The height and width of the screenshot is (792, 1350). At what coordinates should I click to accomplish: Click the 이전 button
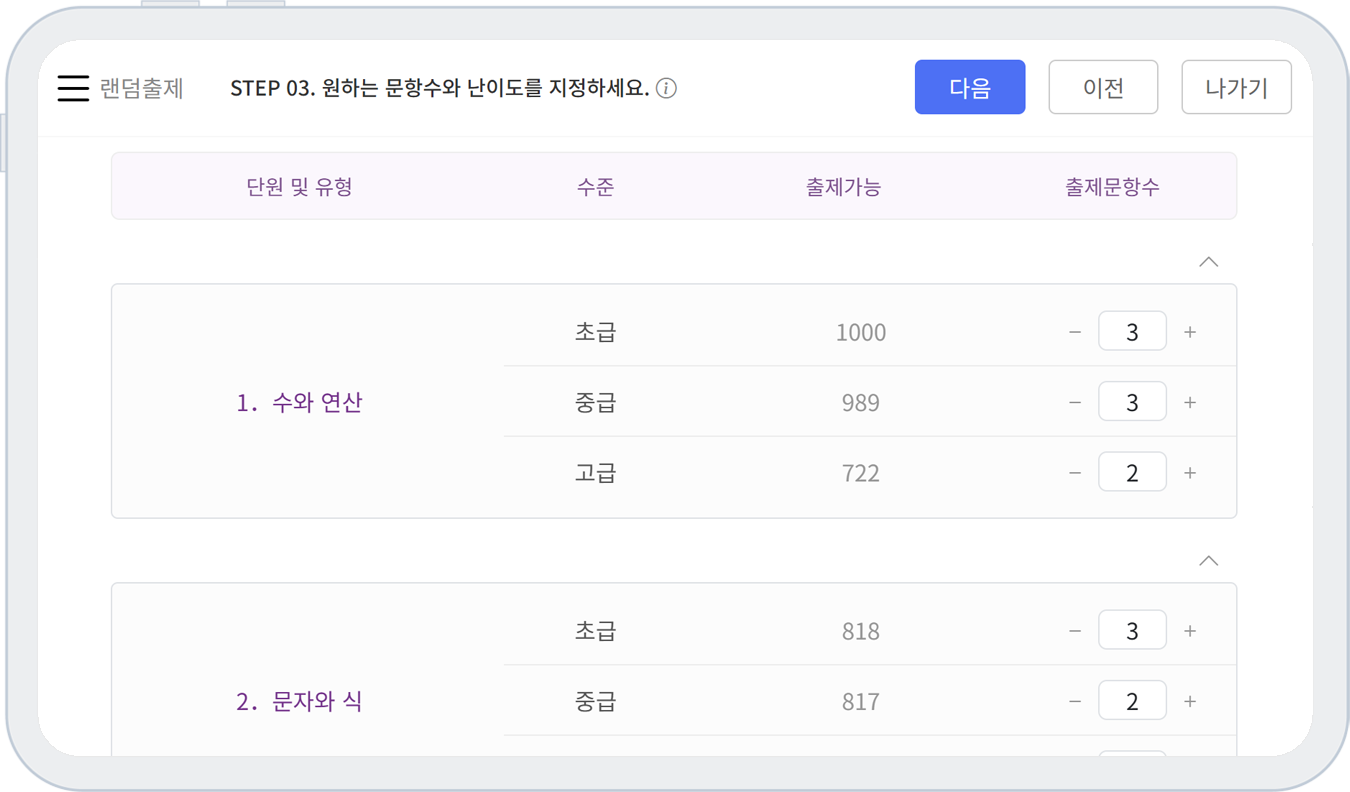click(1103, 87)
